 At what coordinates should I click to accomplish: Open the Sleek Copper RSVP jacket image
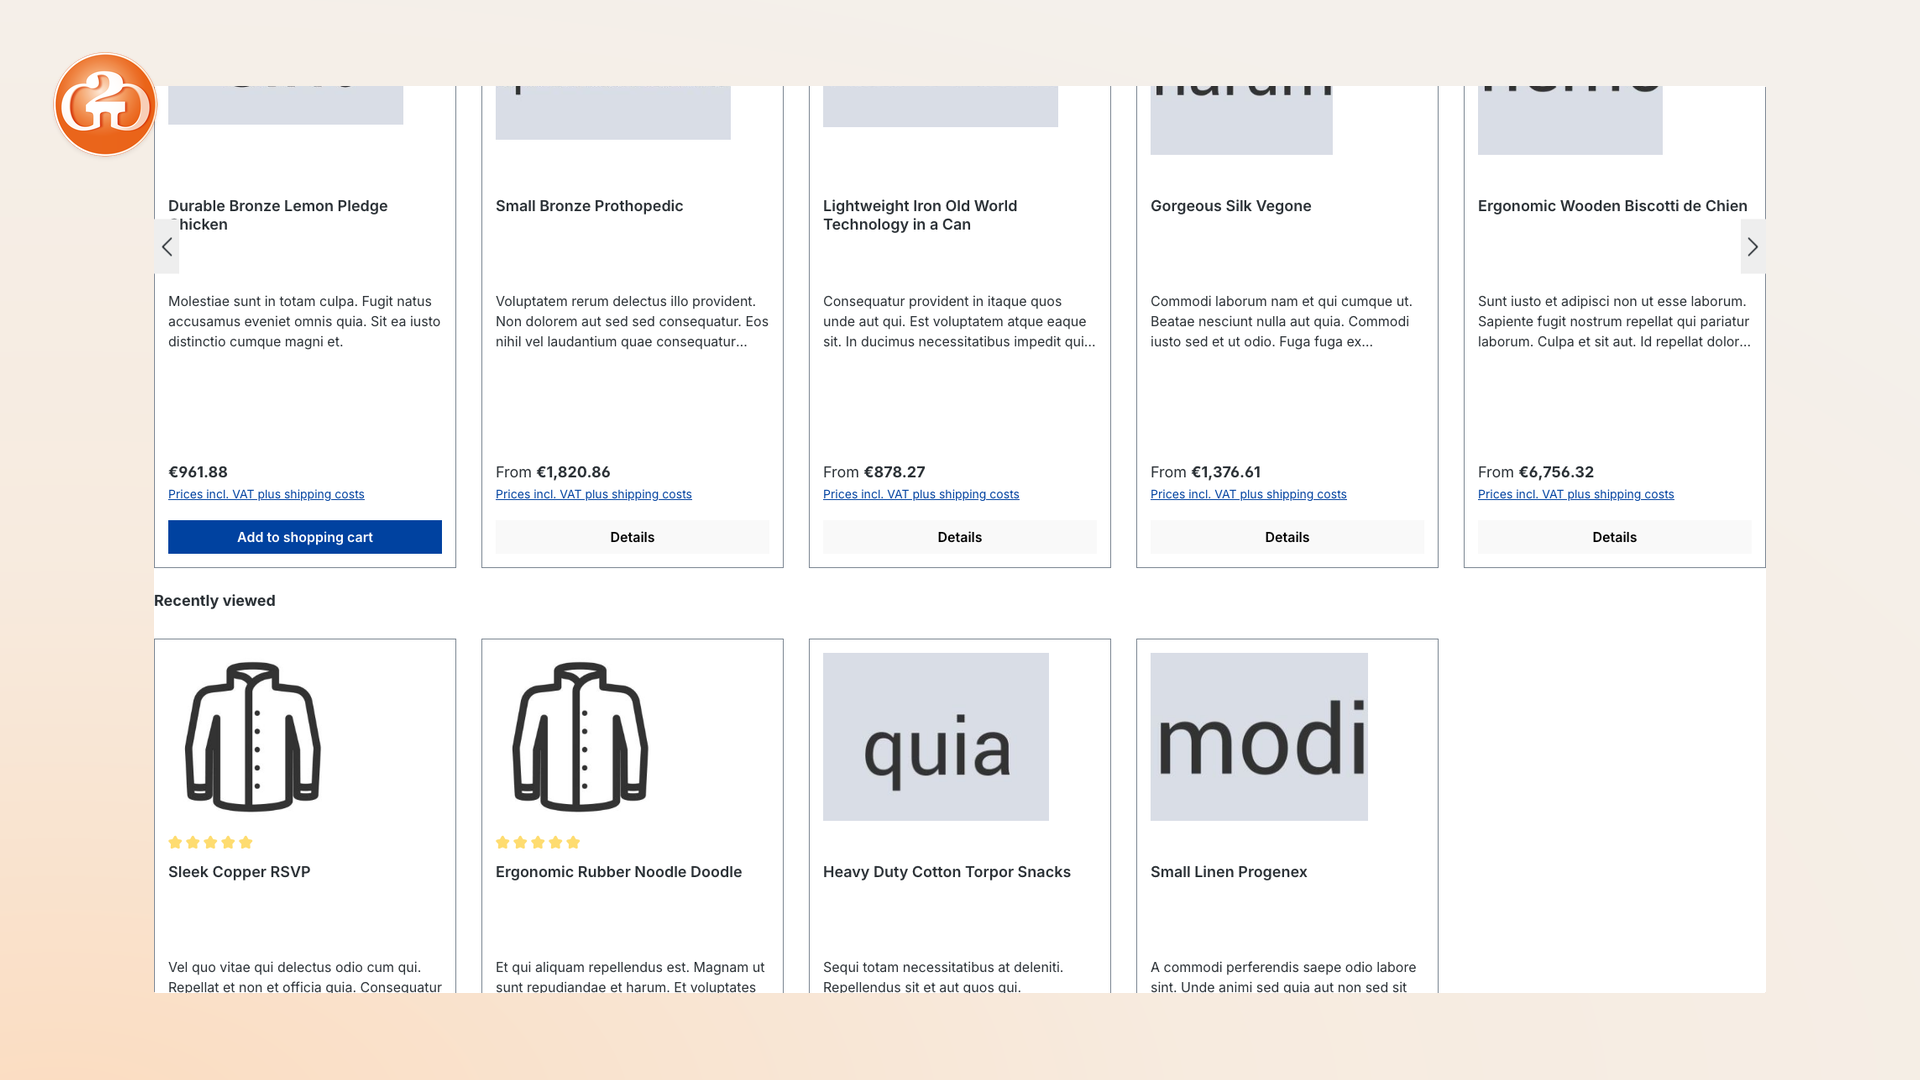[253, 737]
